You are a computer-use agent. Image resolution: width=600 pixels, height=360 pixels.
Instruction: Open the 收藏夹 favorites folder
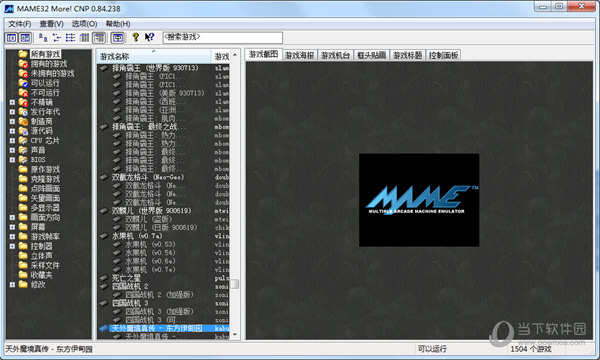(x=41, y=275)
